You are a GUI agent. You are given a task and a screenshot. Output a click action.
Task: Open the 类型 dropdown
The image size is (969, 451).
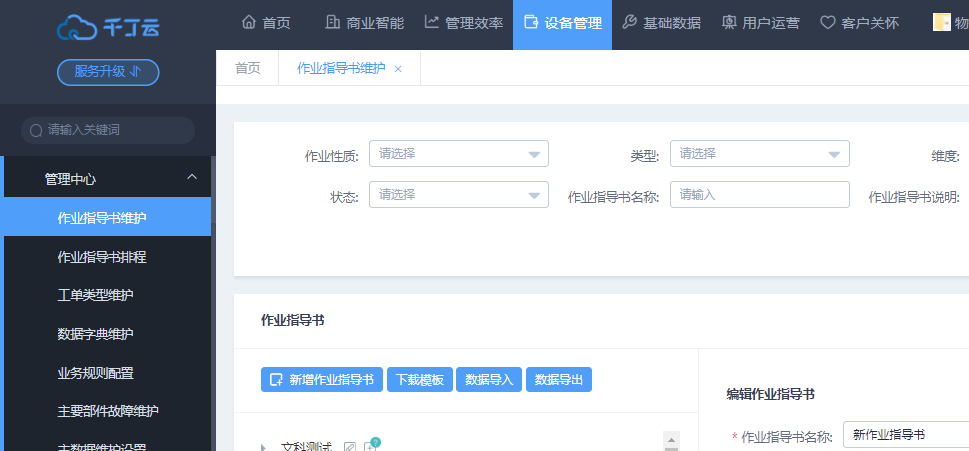tap(760, 154)
